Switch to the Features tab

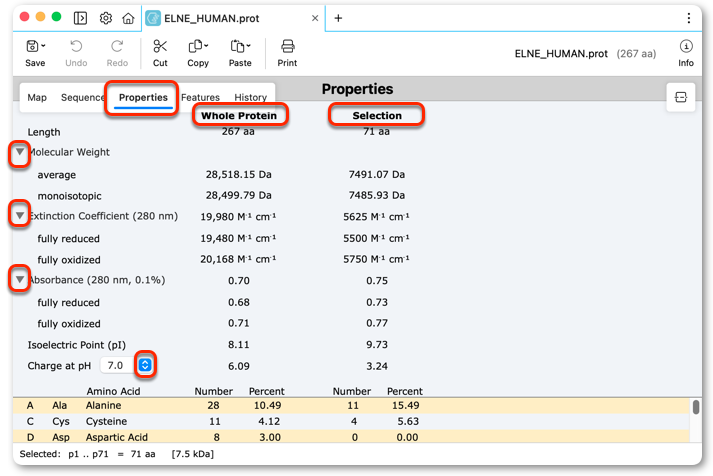pyautogui.click(x=200, y=97)
